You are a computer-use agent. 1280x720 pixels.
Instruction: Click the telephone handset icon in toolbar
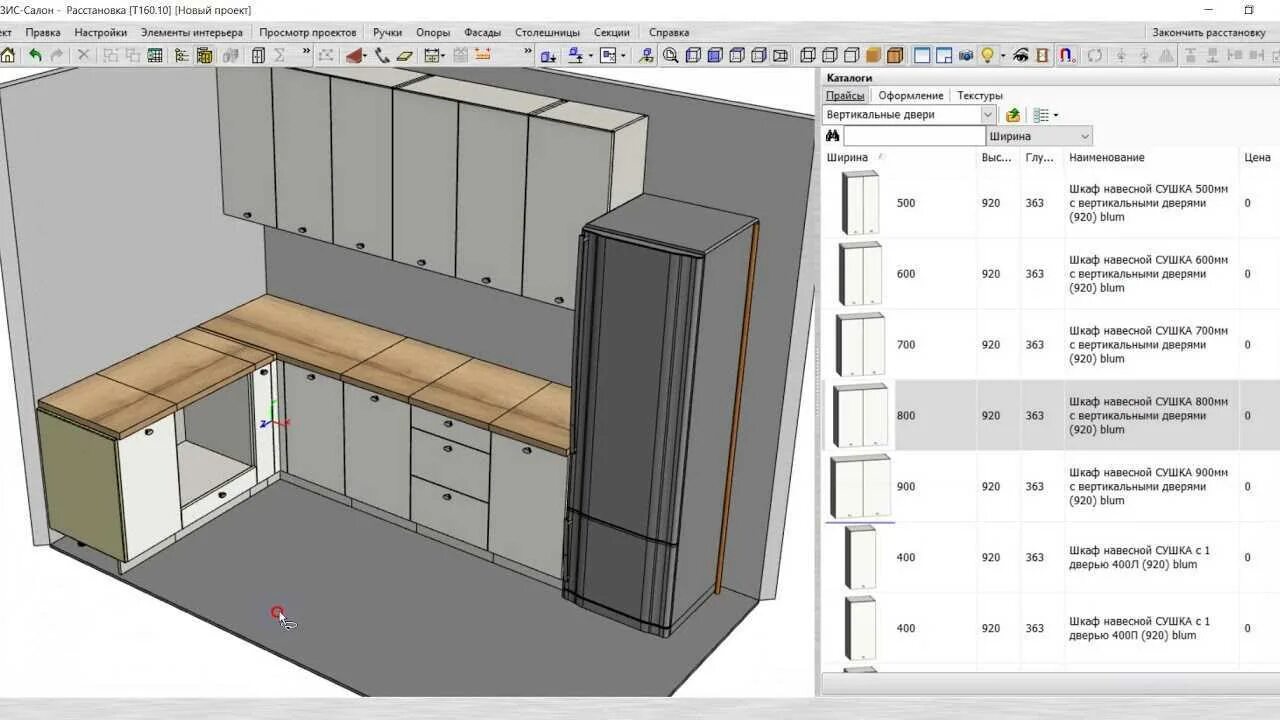coord(382,56)
